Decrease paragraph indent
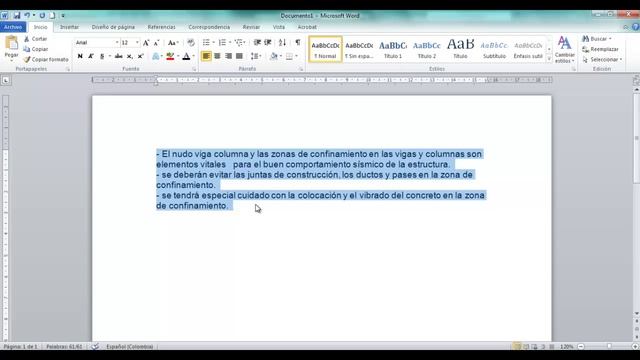The image size is (640, 360). pyautogui.click(x=257, y=42)
